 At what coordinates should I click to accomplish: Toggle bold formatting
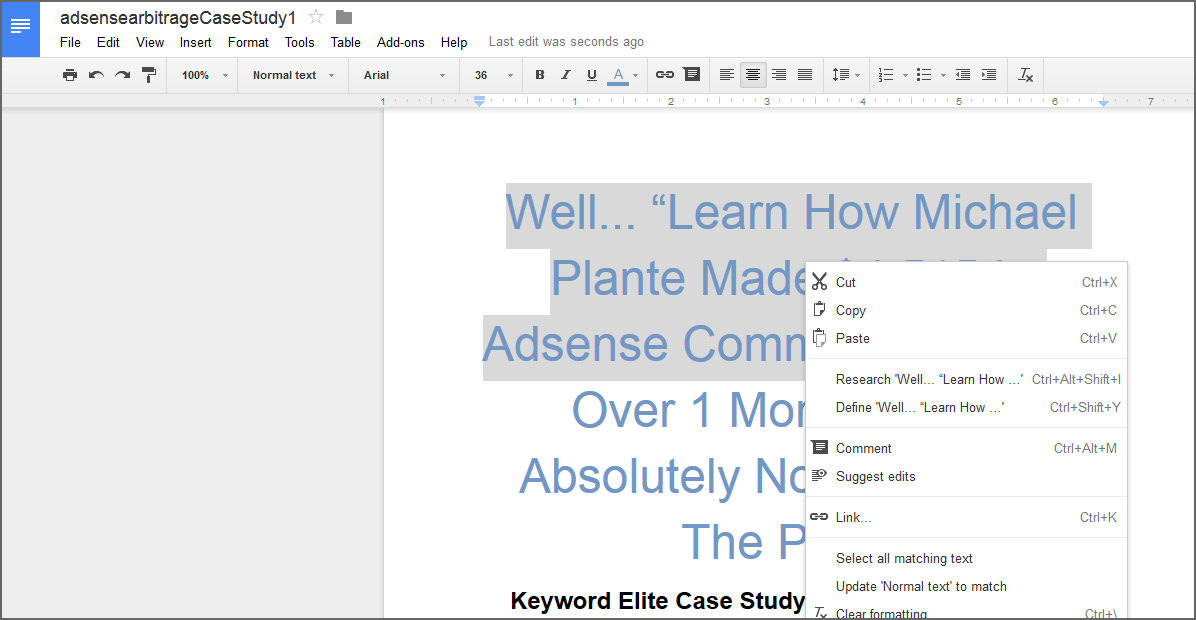click(x=539, y=75)
